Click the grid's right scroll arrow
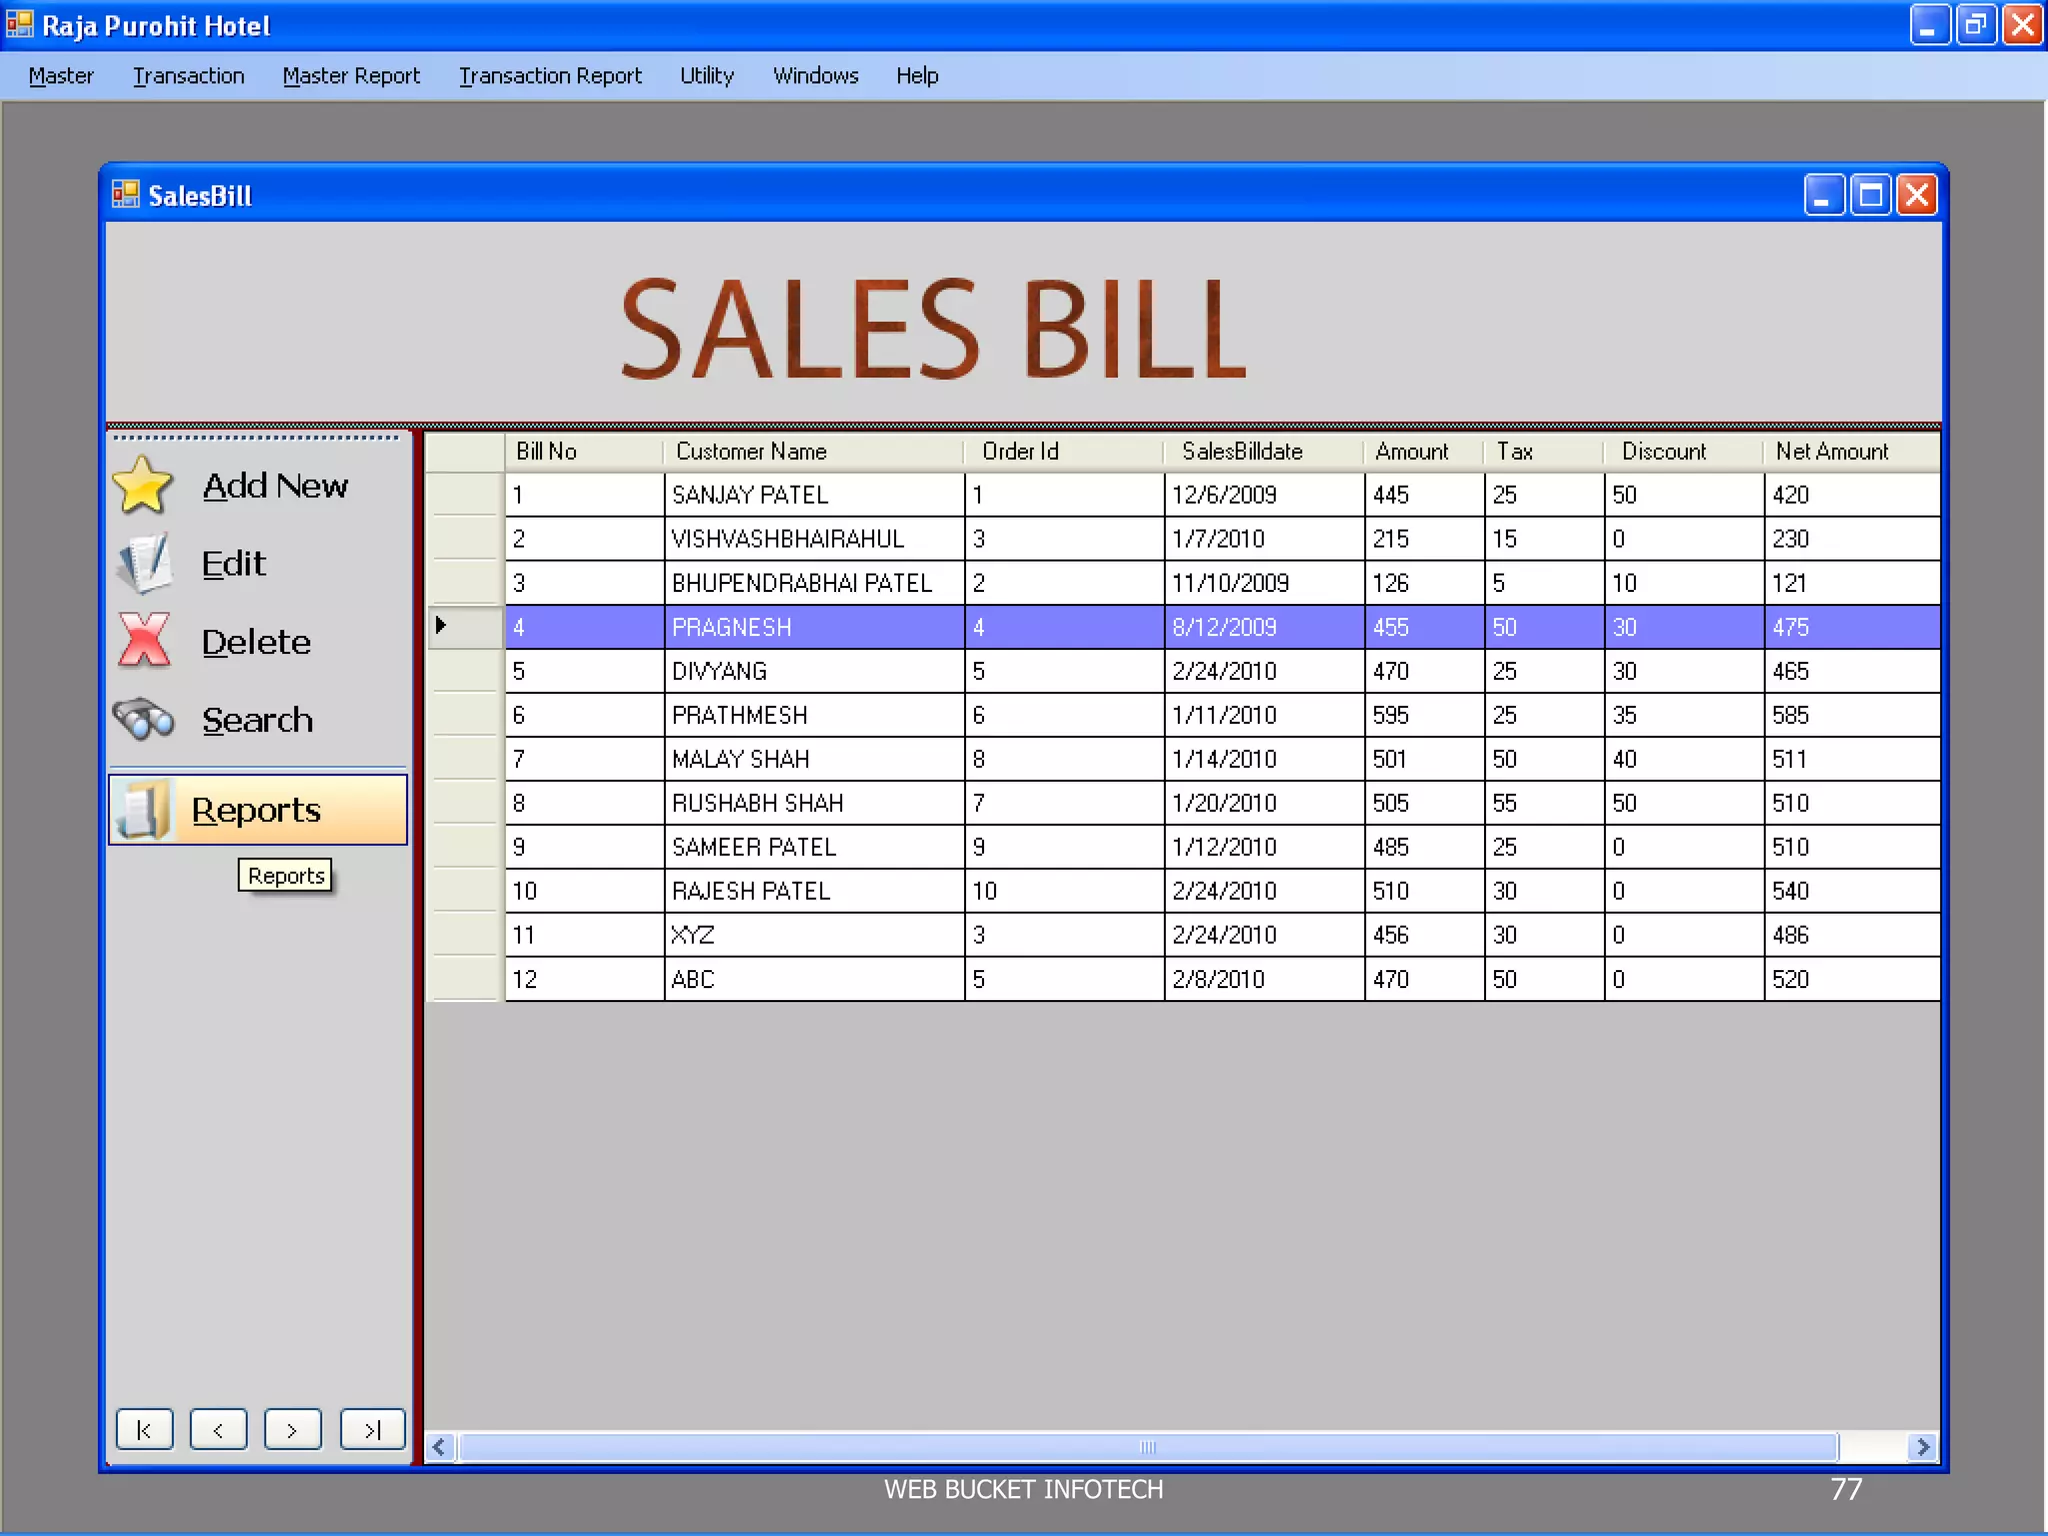 click(1922, 1447)
